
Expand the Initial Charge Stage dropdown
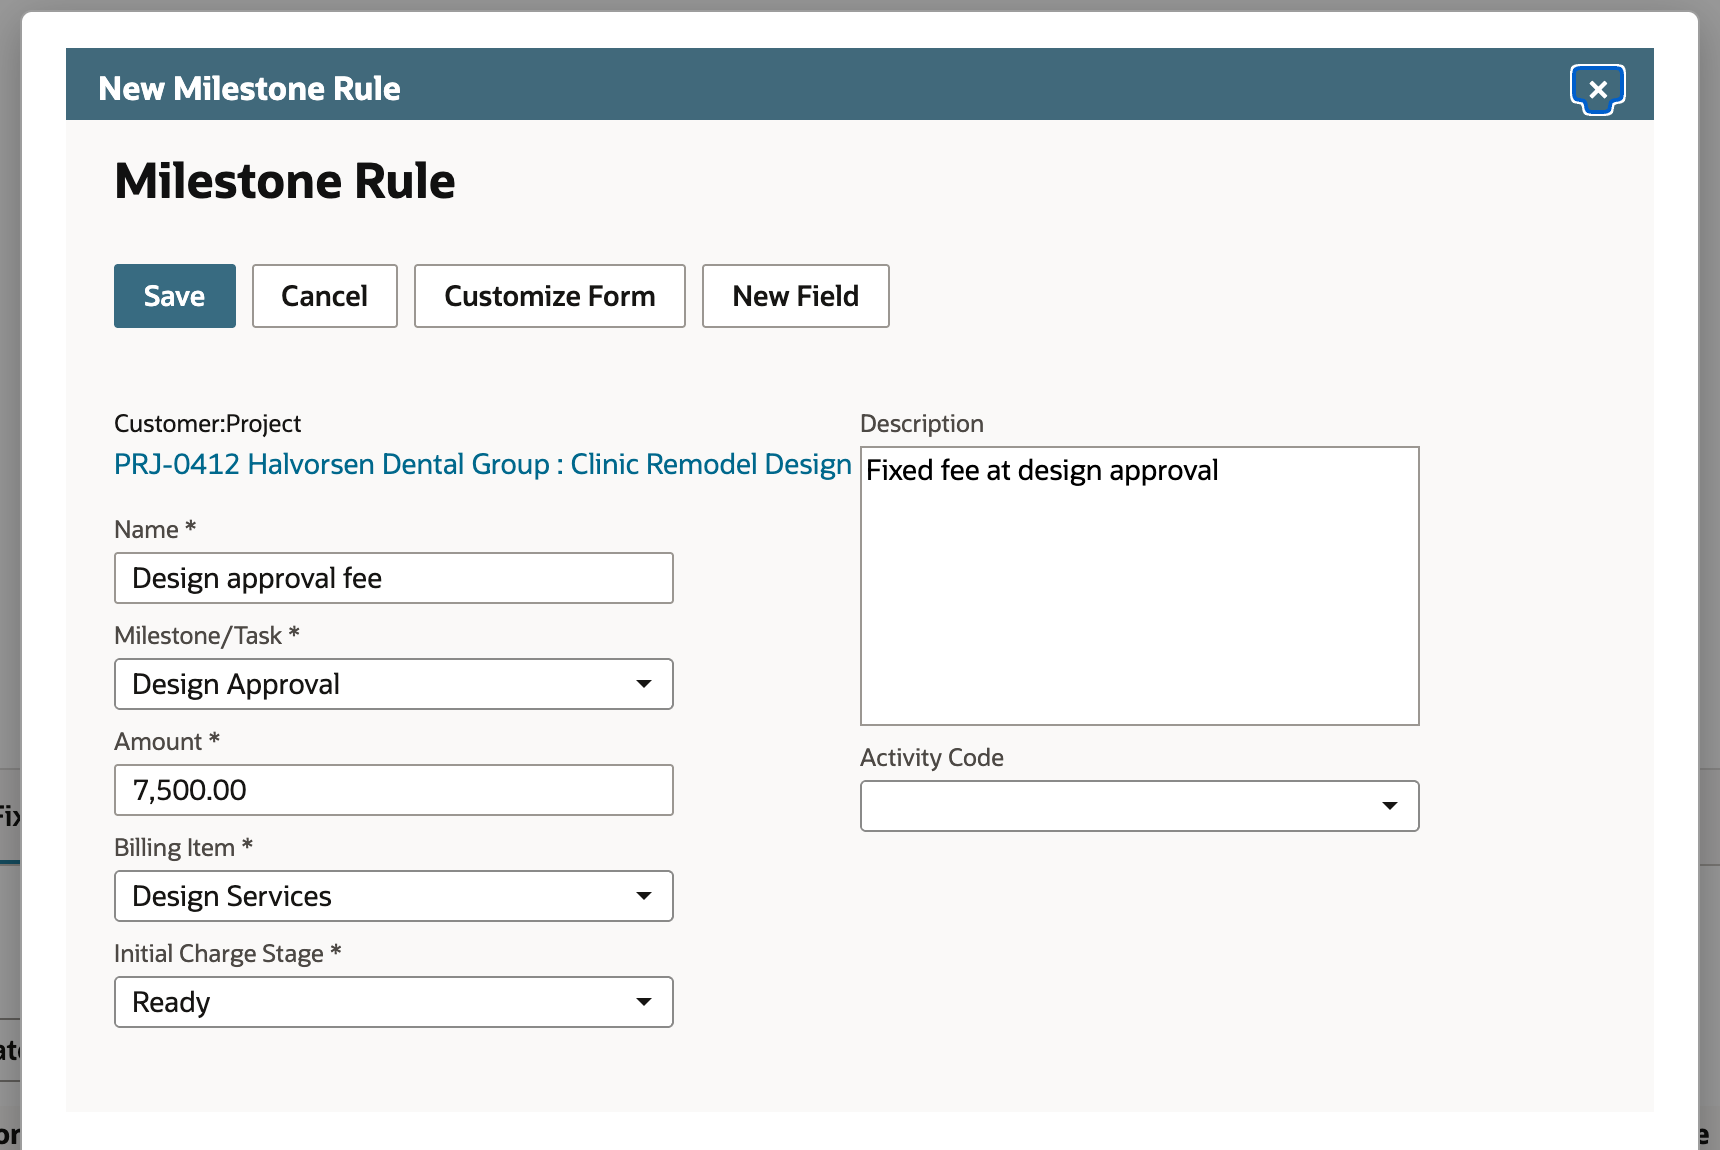[x=394, y=1002]
